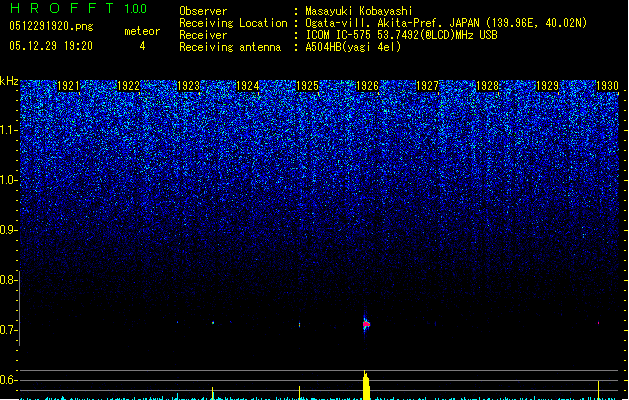Click the 1928 time marker
Screen dimensions: 629x400
pos(487,85)
